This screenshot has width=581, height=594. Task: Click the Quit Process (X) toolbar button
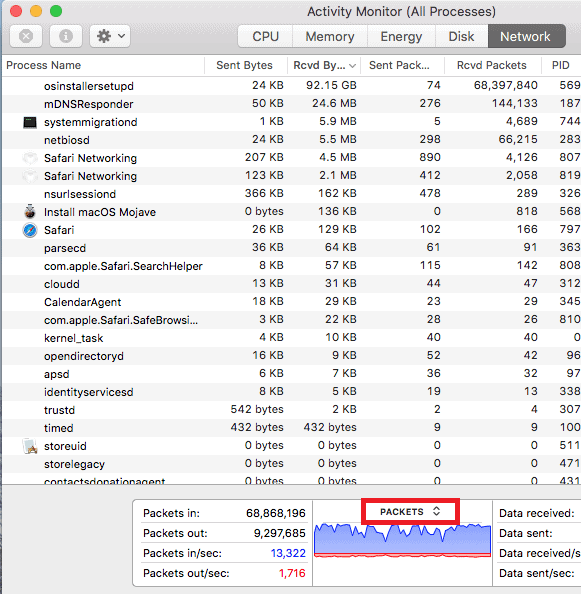click(x=26, y=36)
